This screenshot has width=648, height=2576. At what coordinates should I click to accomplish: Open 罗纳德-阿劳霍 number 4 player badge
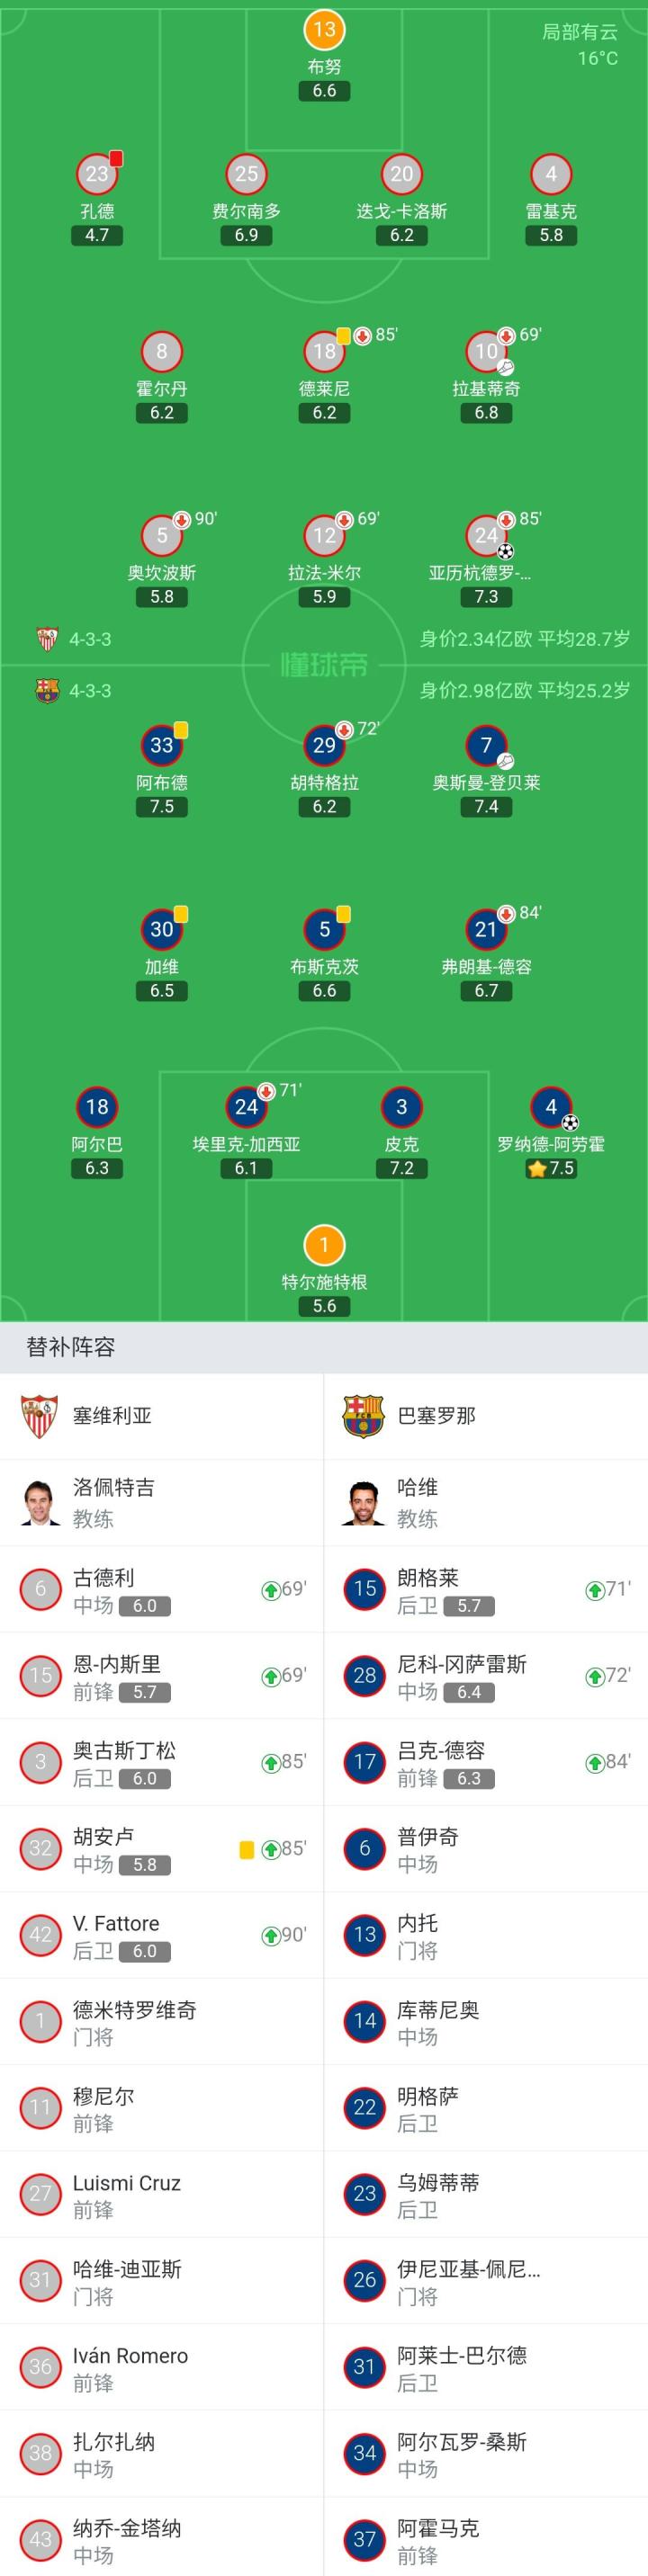click(x=550, y=1107)
